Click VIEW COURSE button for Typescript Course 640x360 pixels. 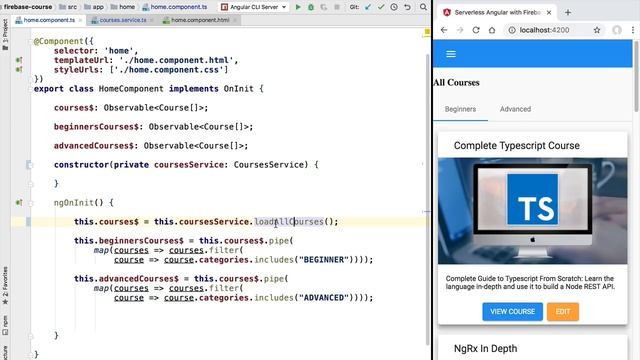513,312
